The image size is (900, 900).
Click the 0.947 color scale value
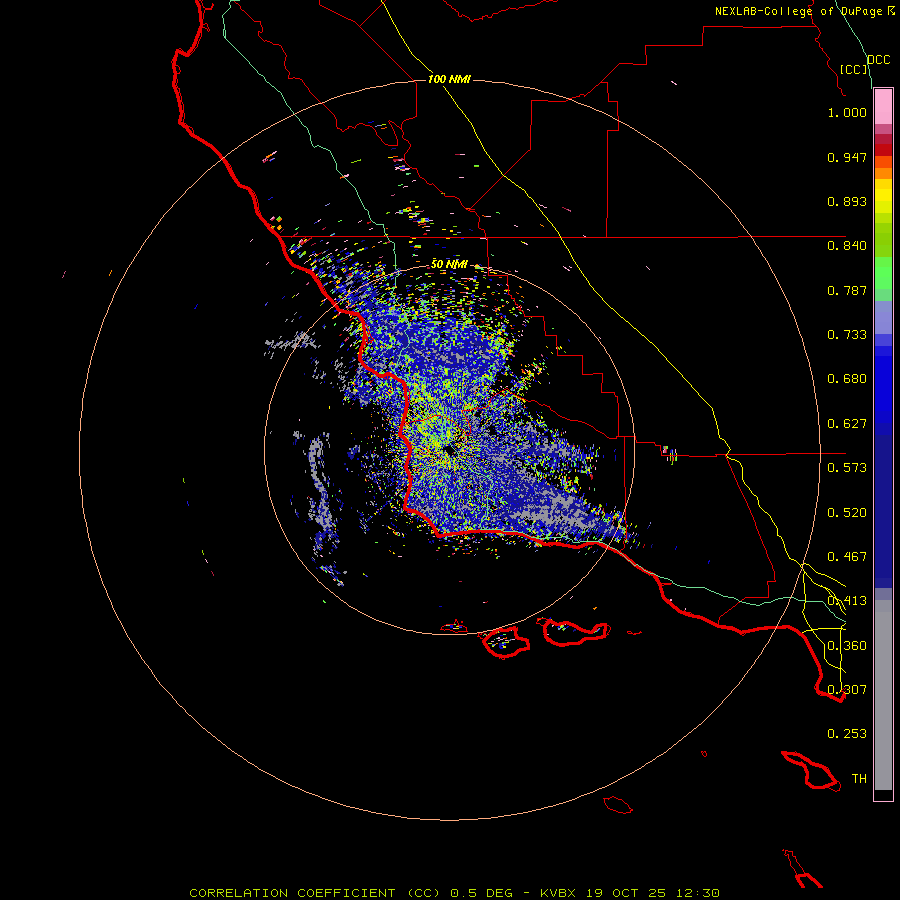pos(847,157)
